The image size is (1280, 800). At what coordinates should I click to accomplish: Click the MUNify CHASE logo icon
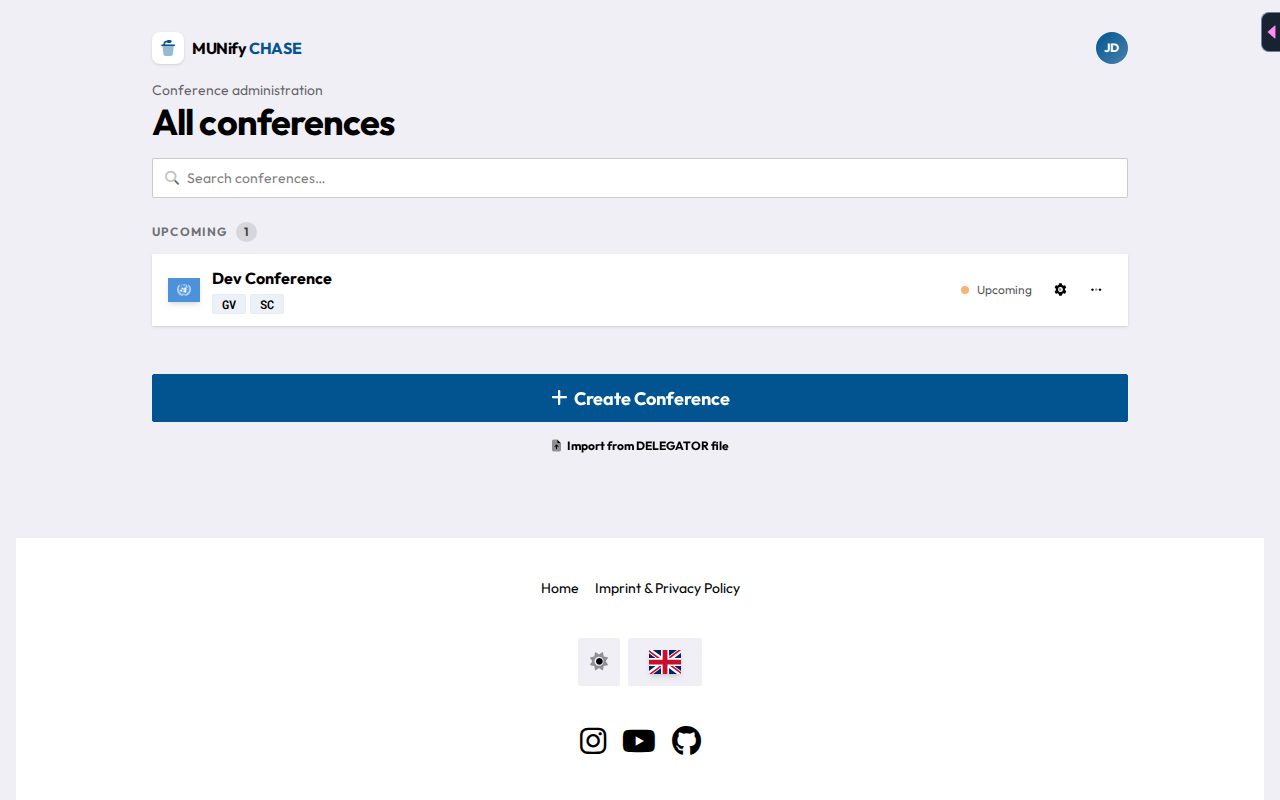(168, 48)
